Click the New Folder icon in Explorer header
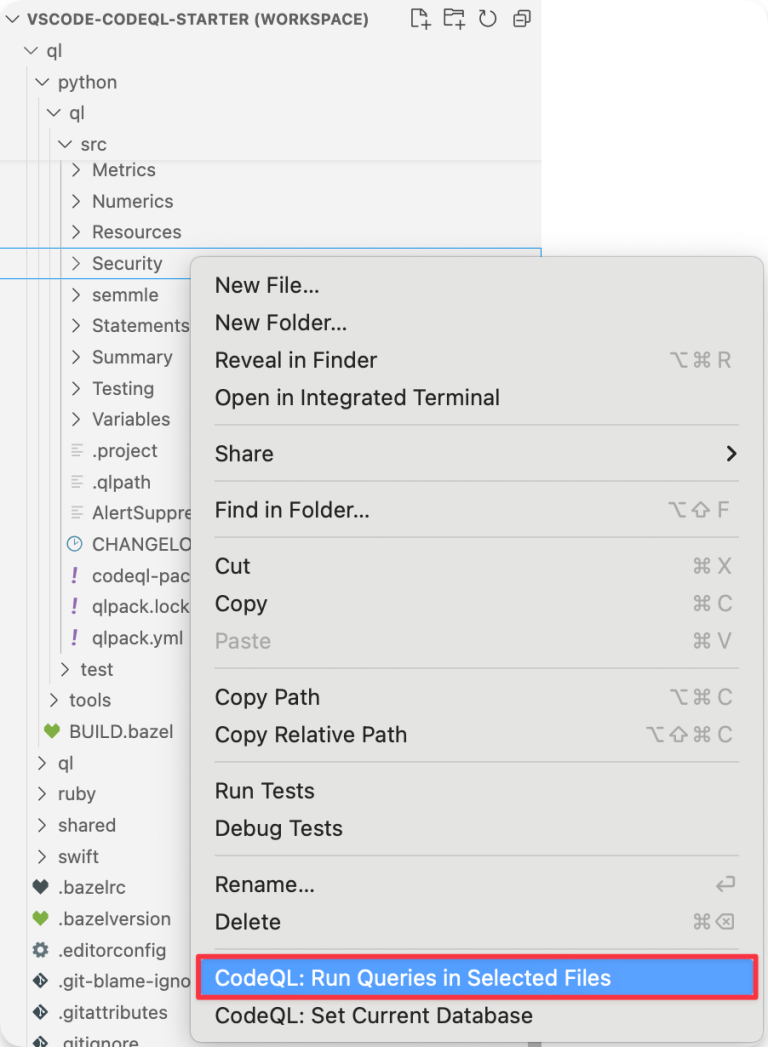 [x=453, y=18]
